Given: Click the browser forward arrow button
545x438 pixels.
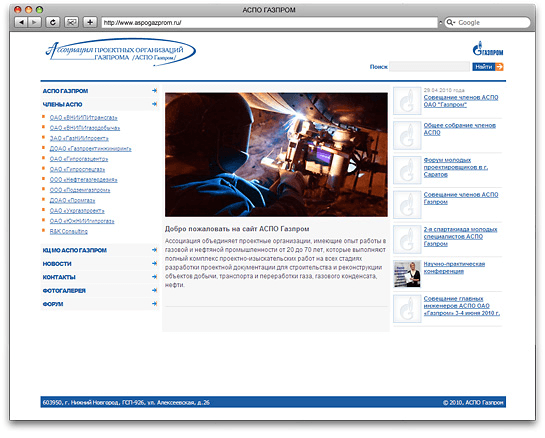Looking at the screenshot, I should tap(34, 22).
